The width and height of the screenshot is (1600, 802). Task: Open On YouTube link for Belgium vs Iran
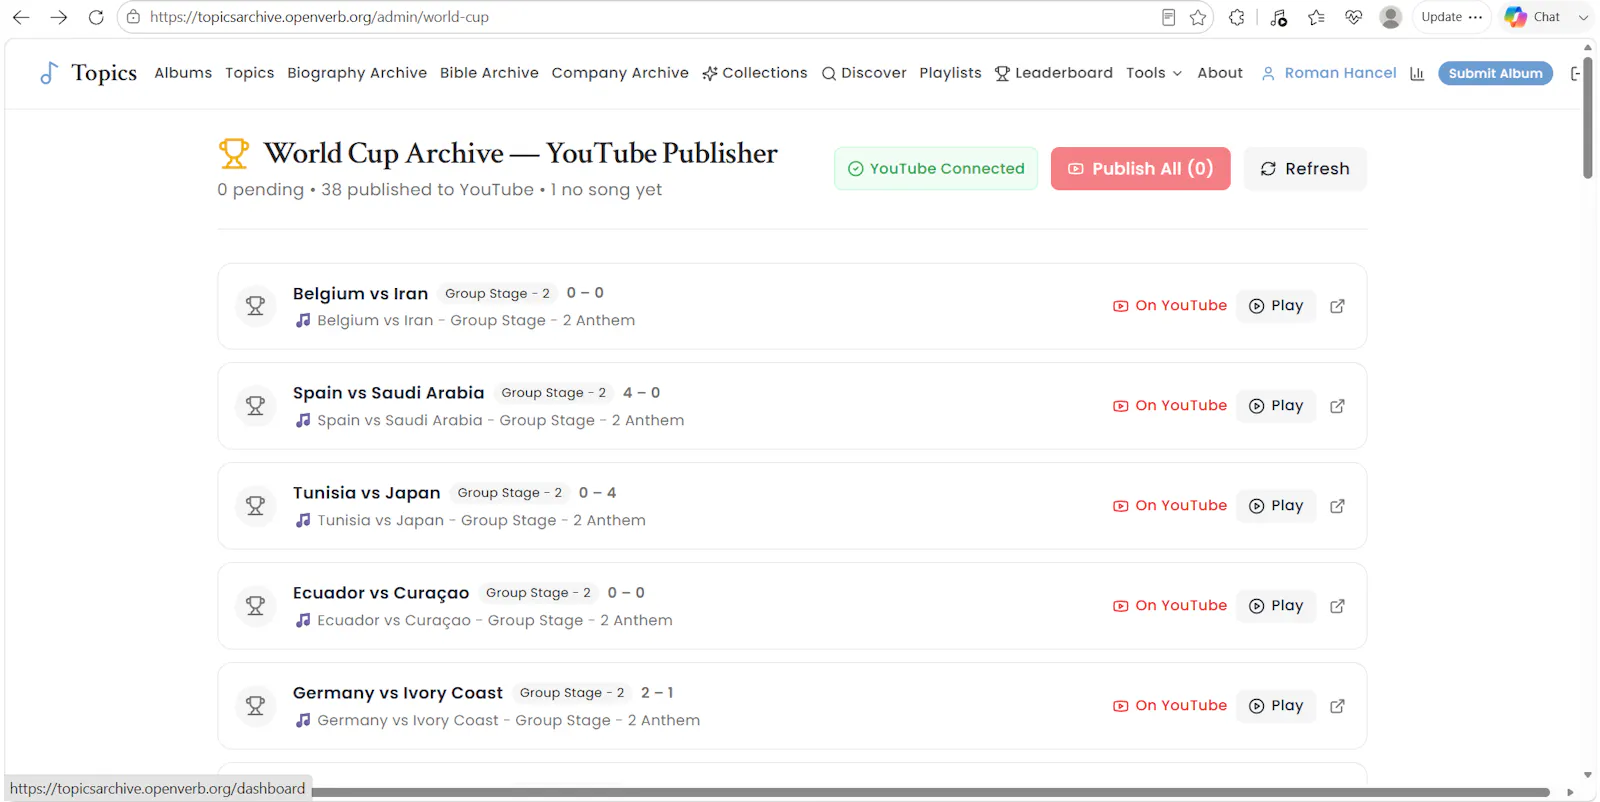[1170, 306]
